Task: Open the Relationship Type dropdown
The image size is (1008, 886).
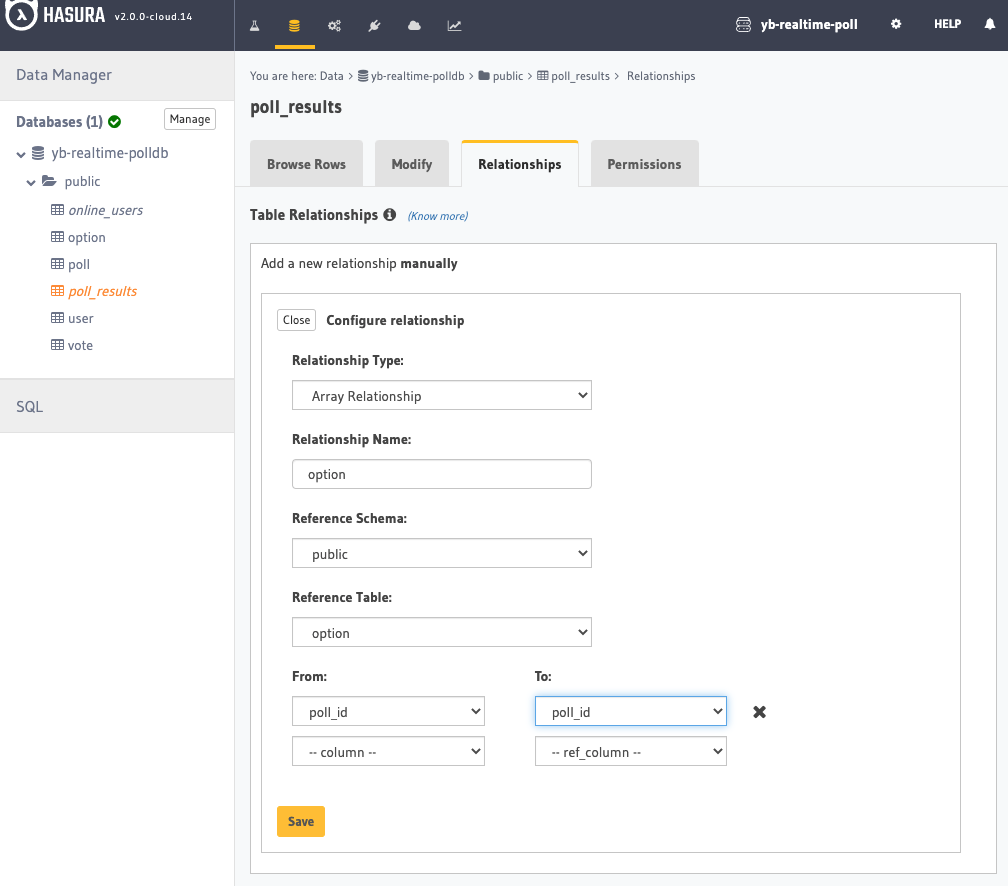Action: (441, 395)
